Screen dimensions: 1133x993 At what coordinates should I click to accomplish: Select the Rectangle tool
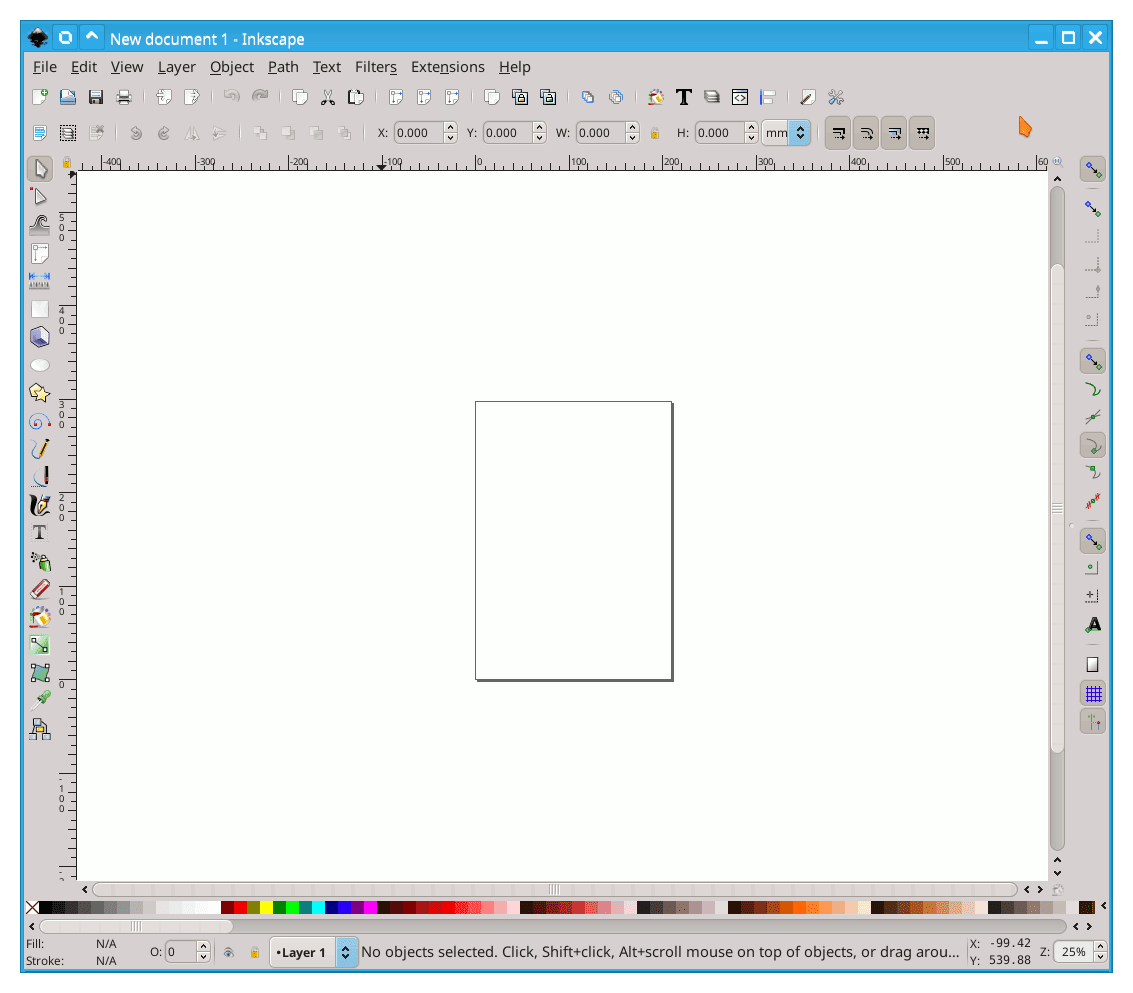click(x=40, y=309)
